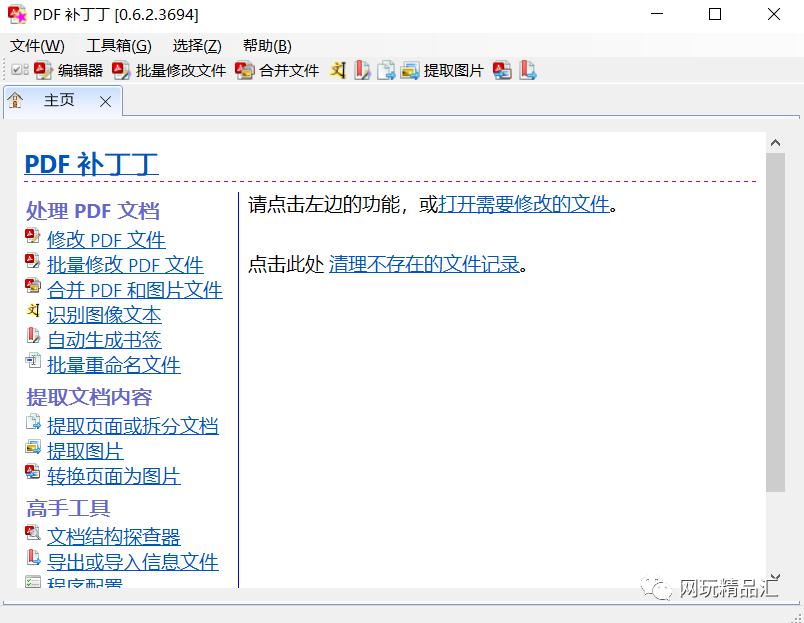
Task: Click the icon beside 自动生成书签
Action: (x=33, y=336)
